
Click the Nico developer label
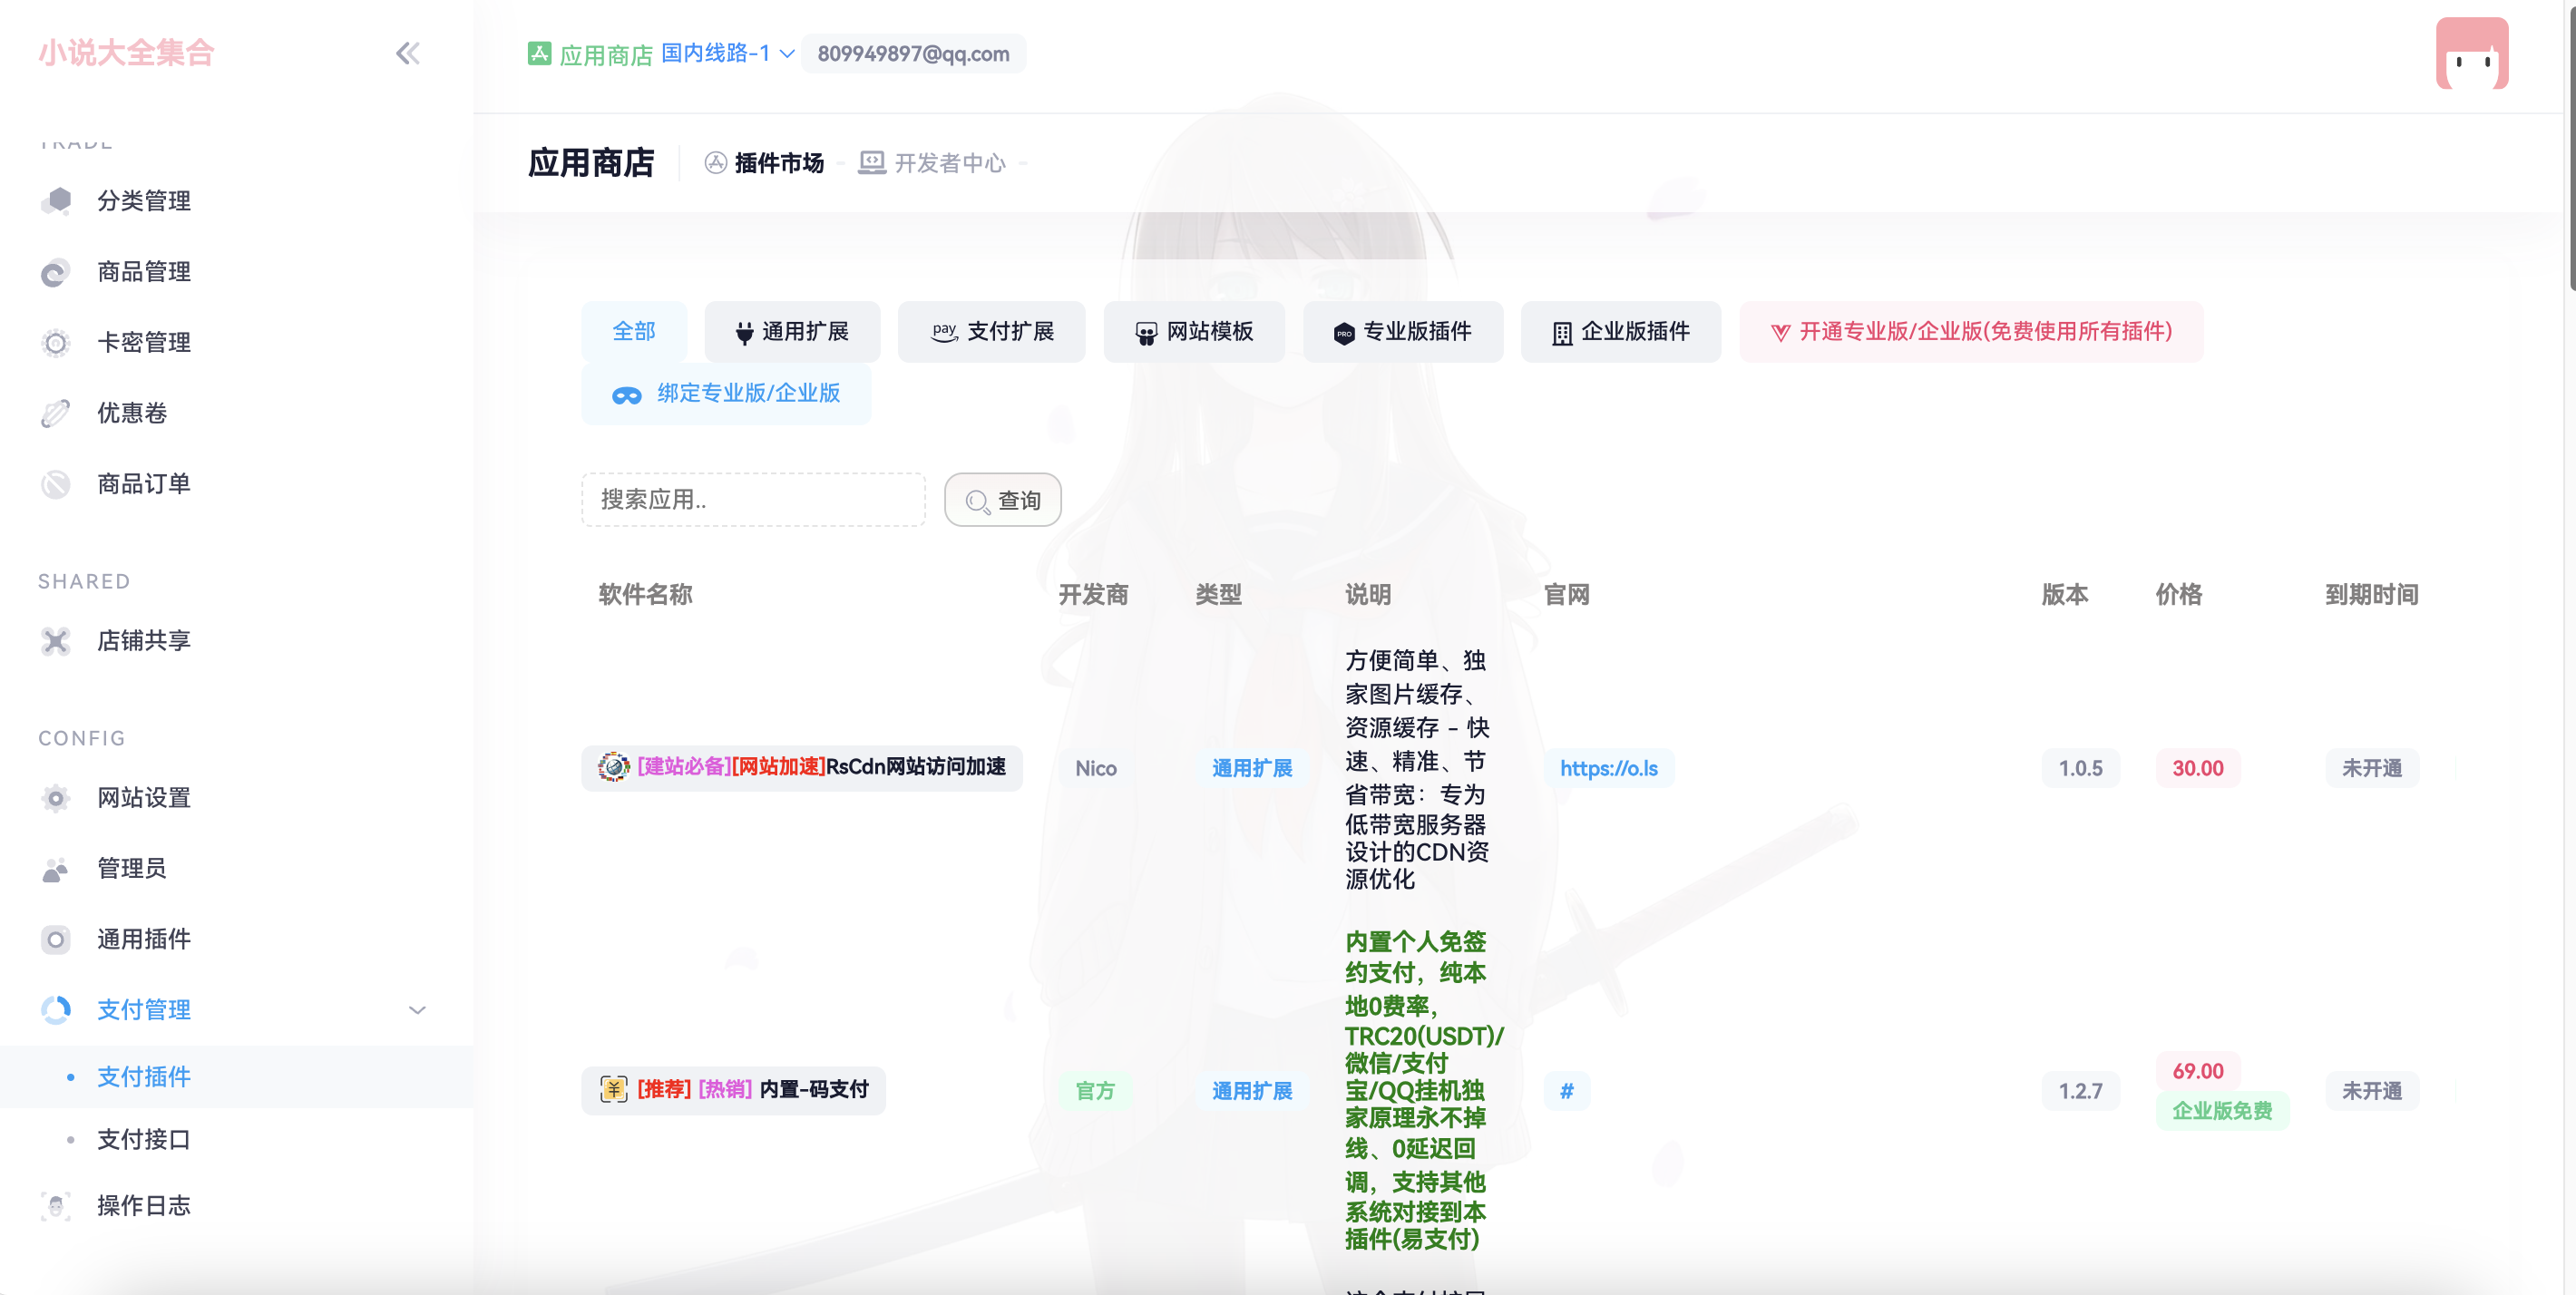coord(1095,768)
